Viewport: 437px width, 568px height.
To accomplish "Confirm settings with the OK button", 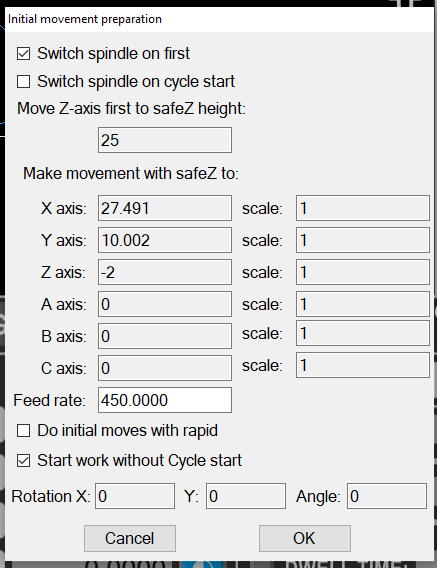I will [304, 538].
